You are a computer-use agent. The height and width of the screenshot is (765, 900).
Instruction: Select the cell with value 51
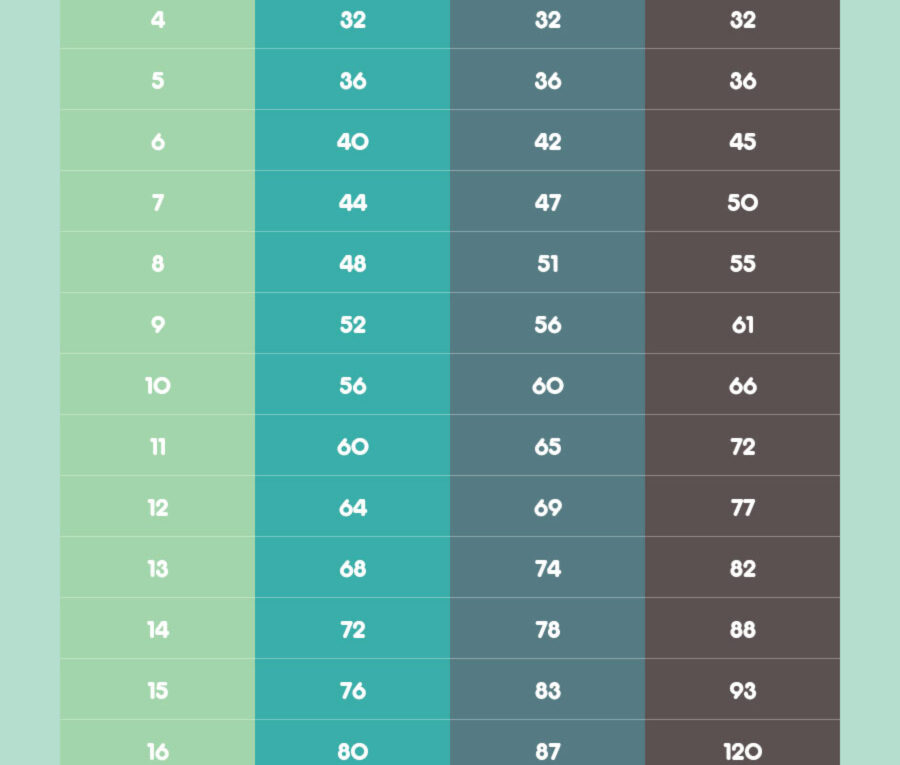click(547, 264)
